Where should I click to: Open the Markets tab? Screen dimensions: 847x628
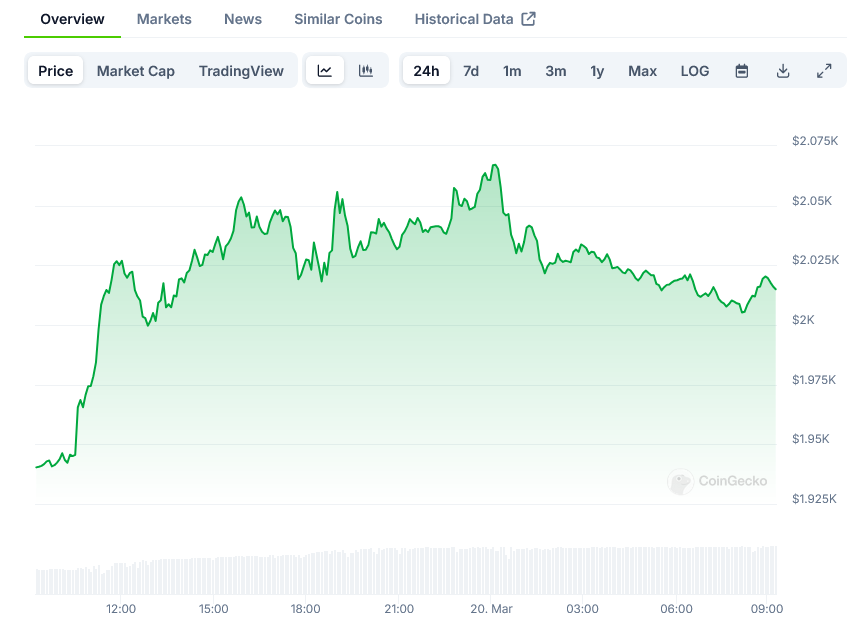[164, 19]
